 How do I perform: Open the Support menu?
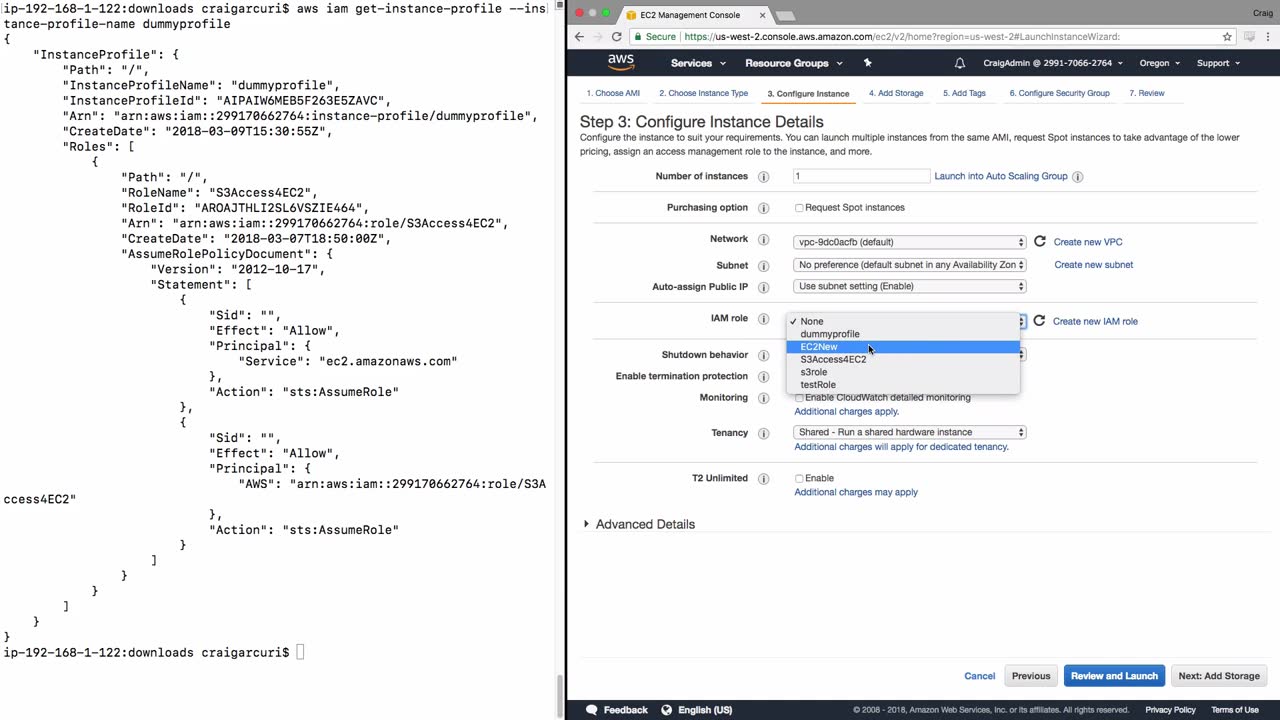click(1218, 63)
